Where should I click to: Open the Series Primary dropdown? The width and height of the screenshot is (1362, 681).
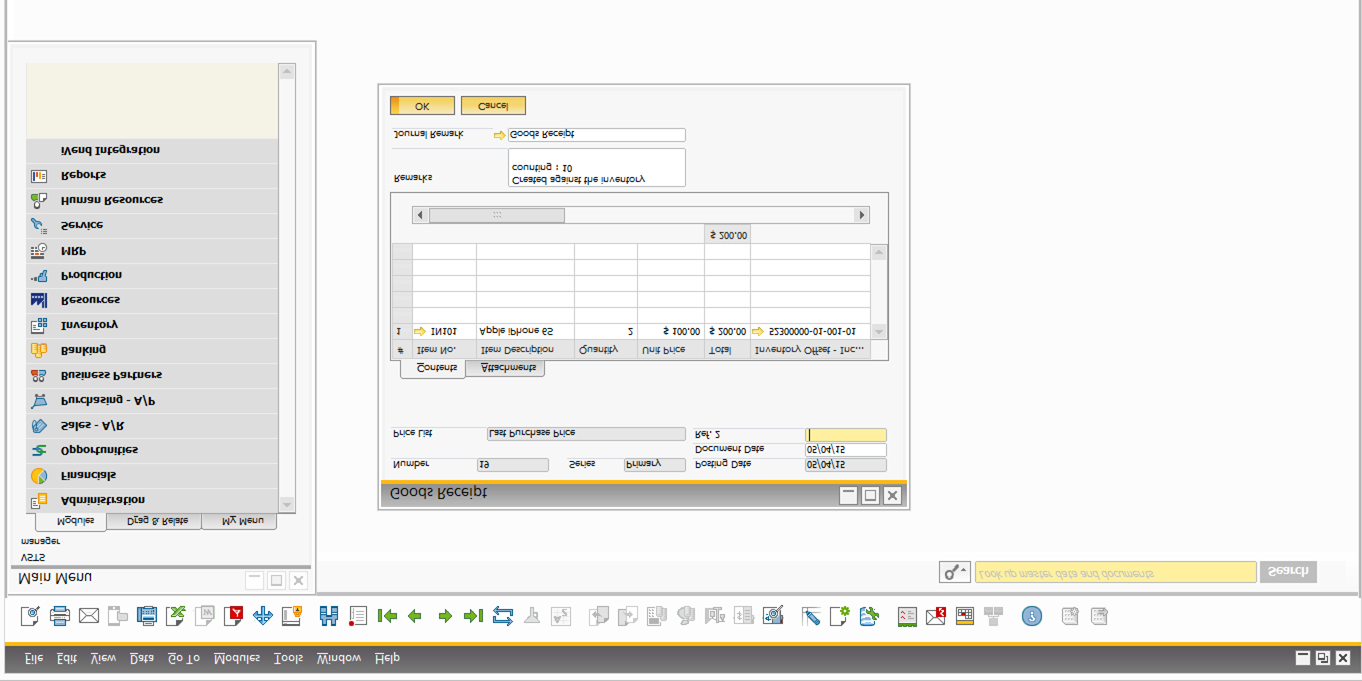click(655, 465)
